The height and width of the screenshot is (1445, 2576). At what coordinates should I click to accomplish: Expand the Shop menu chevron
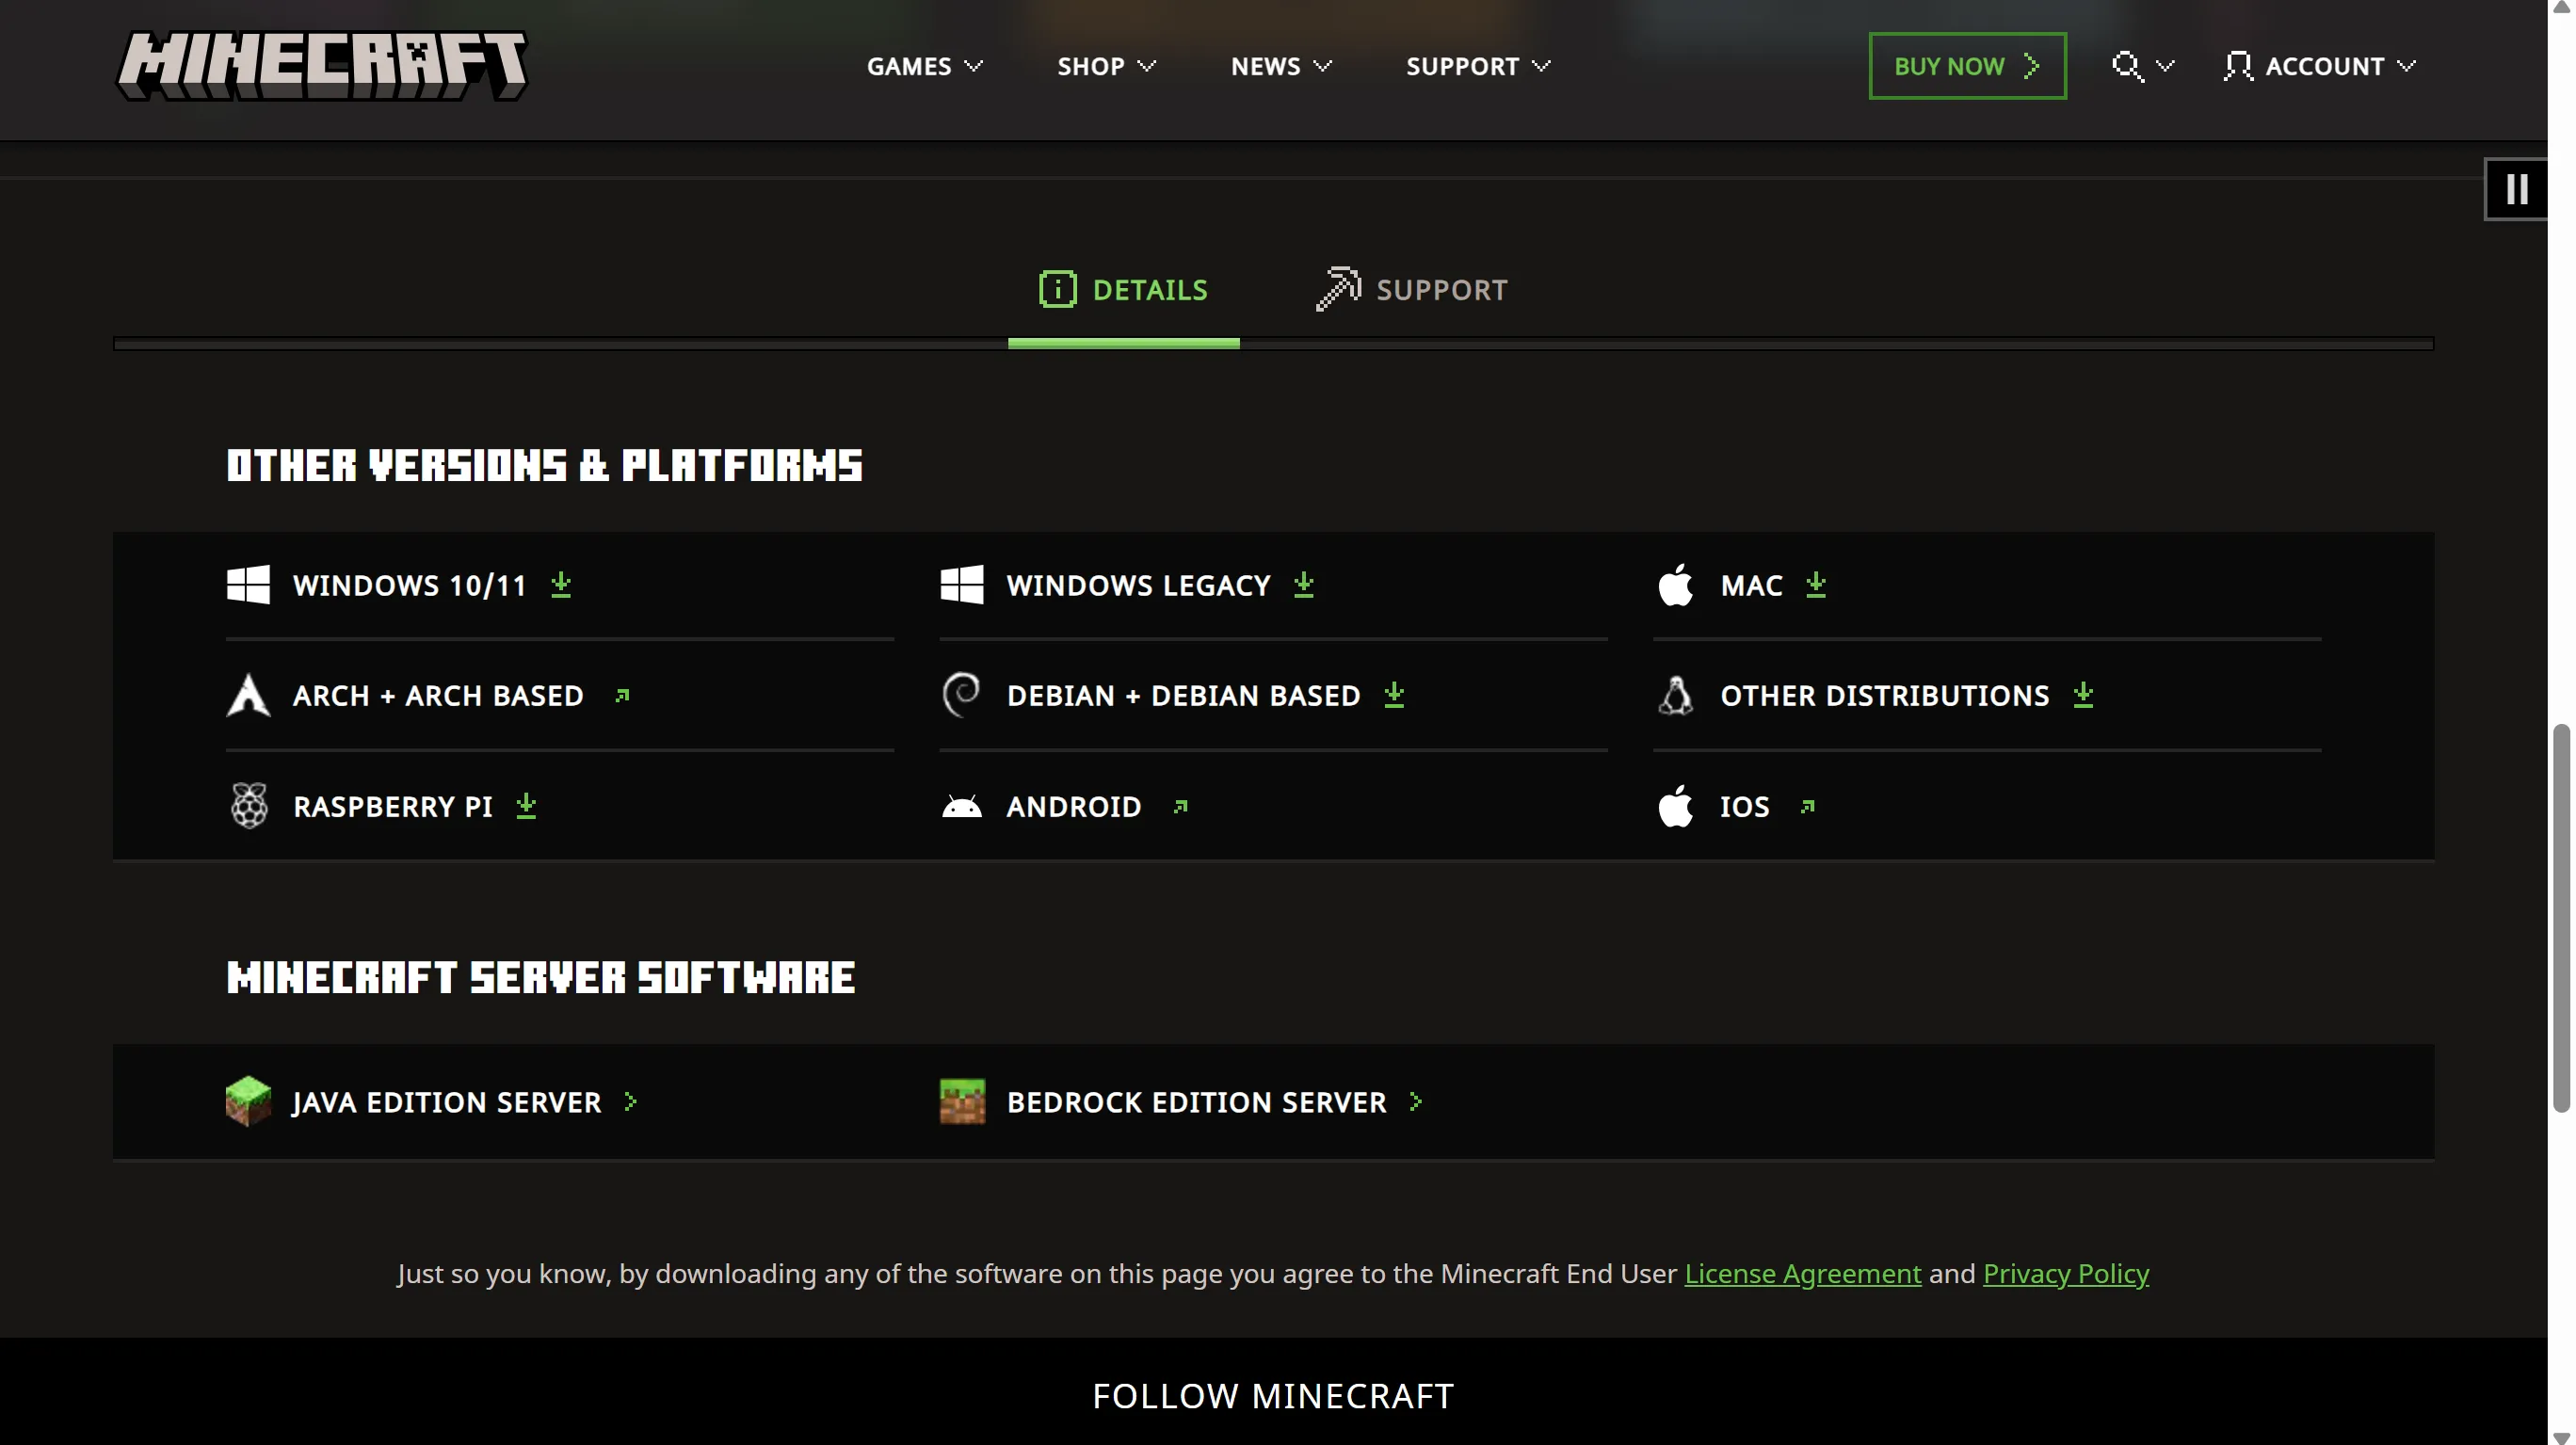click(x=1147, y=66)
